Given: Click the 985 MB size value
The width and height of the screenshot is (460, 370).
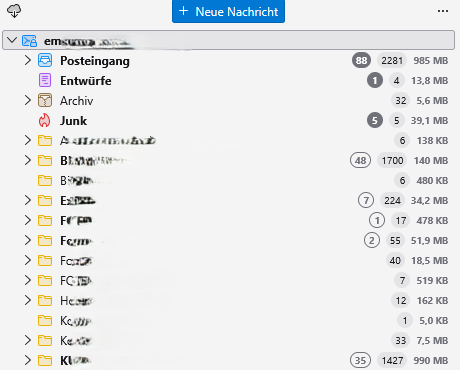Looking at the screenshot, I should (431, 61).
